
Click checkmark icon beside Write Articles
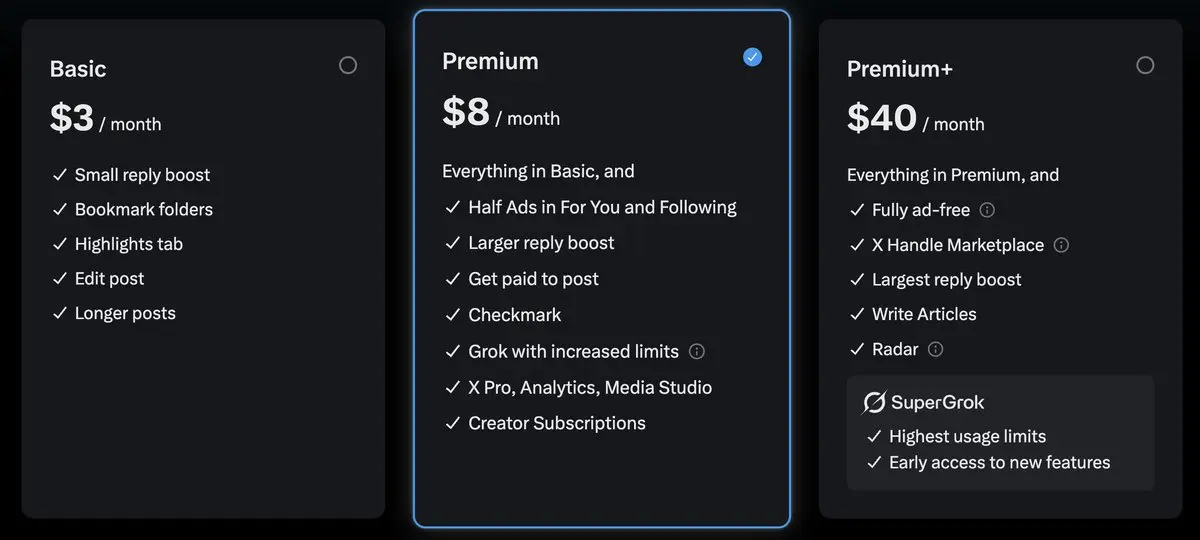point(856,314)
